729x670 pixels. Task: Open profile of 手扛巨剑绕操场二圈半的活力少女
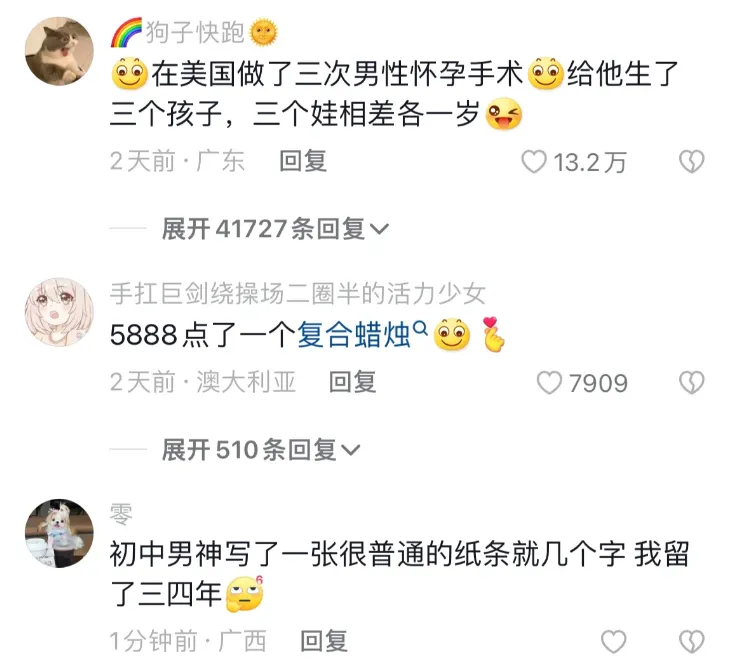(298, 294)
